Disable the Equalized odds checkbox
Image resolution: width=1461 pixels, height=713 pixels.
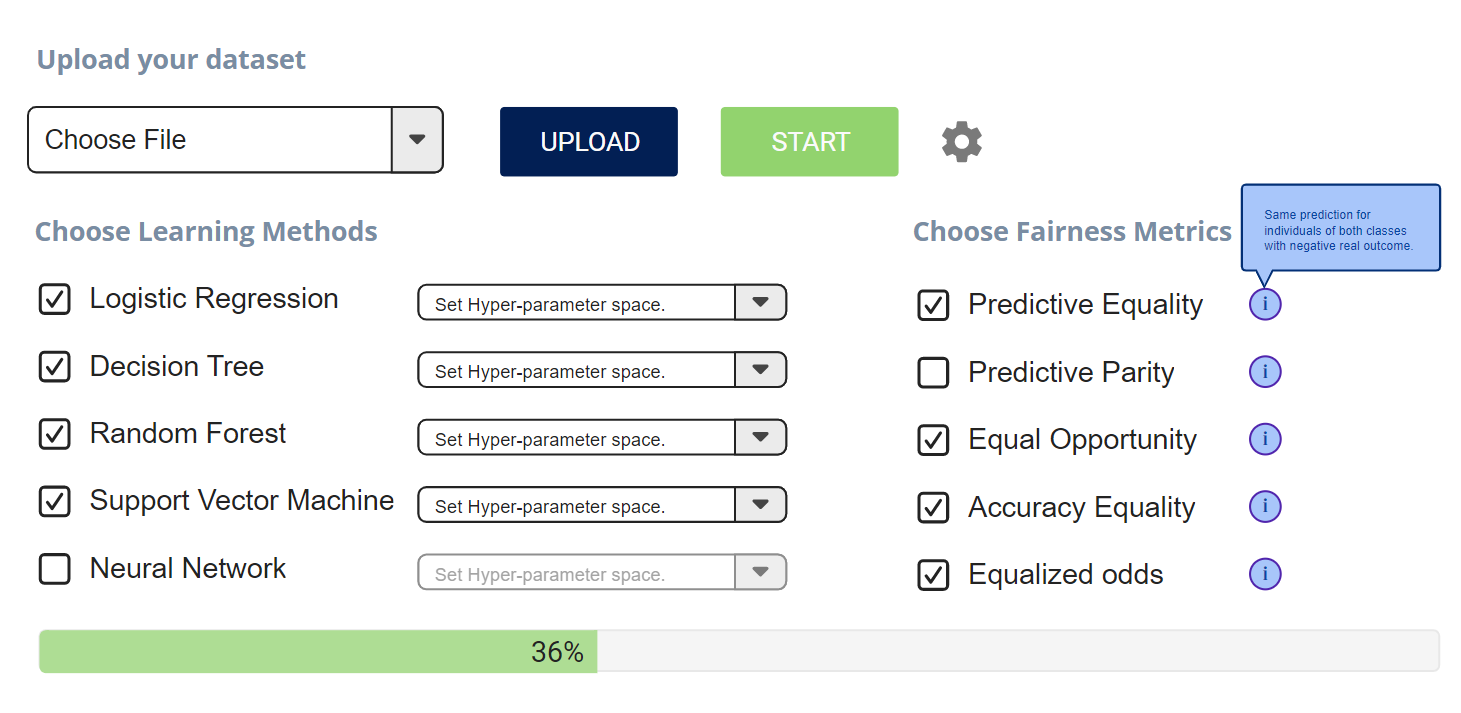point(933,575)
